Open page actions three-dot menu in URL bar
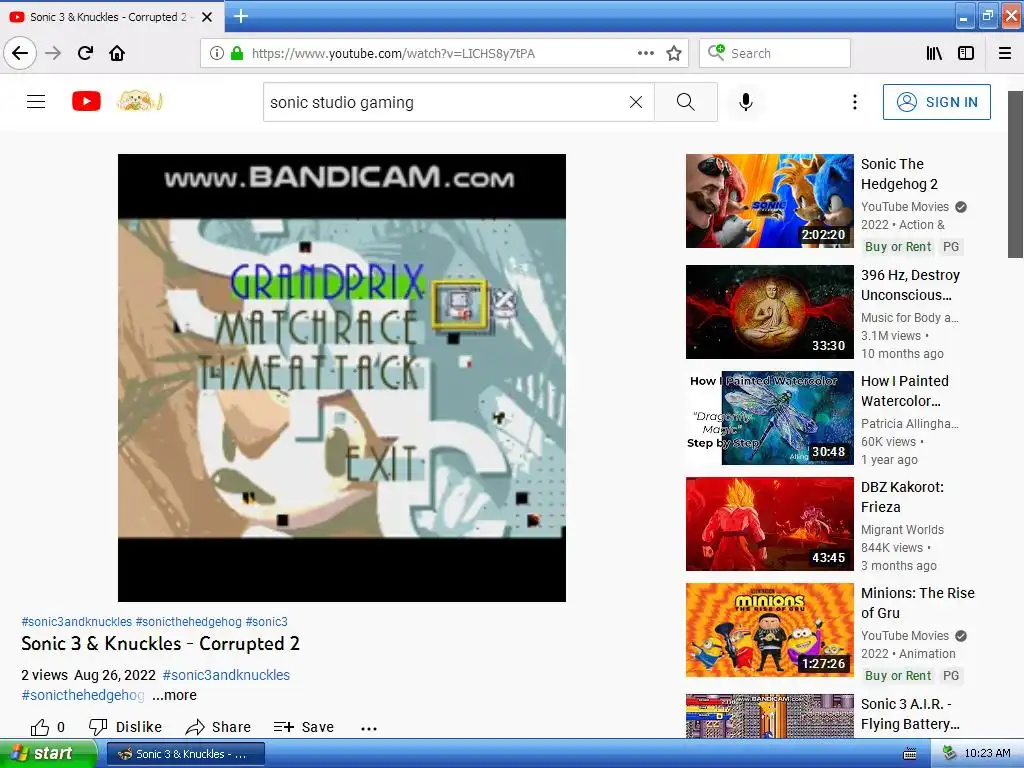The width and height of the screenshot is (1024, 768). [x=645, y=53]
